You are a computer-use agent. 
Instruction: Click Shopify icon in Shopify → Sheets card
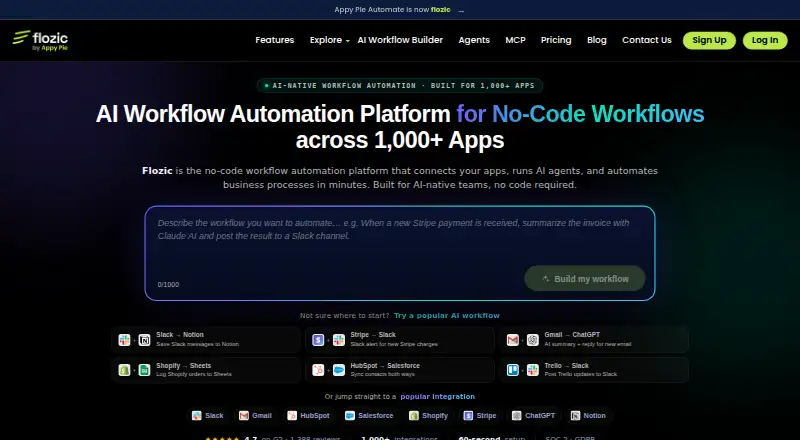pyautogui.click(x=124, y=370)
